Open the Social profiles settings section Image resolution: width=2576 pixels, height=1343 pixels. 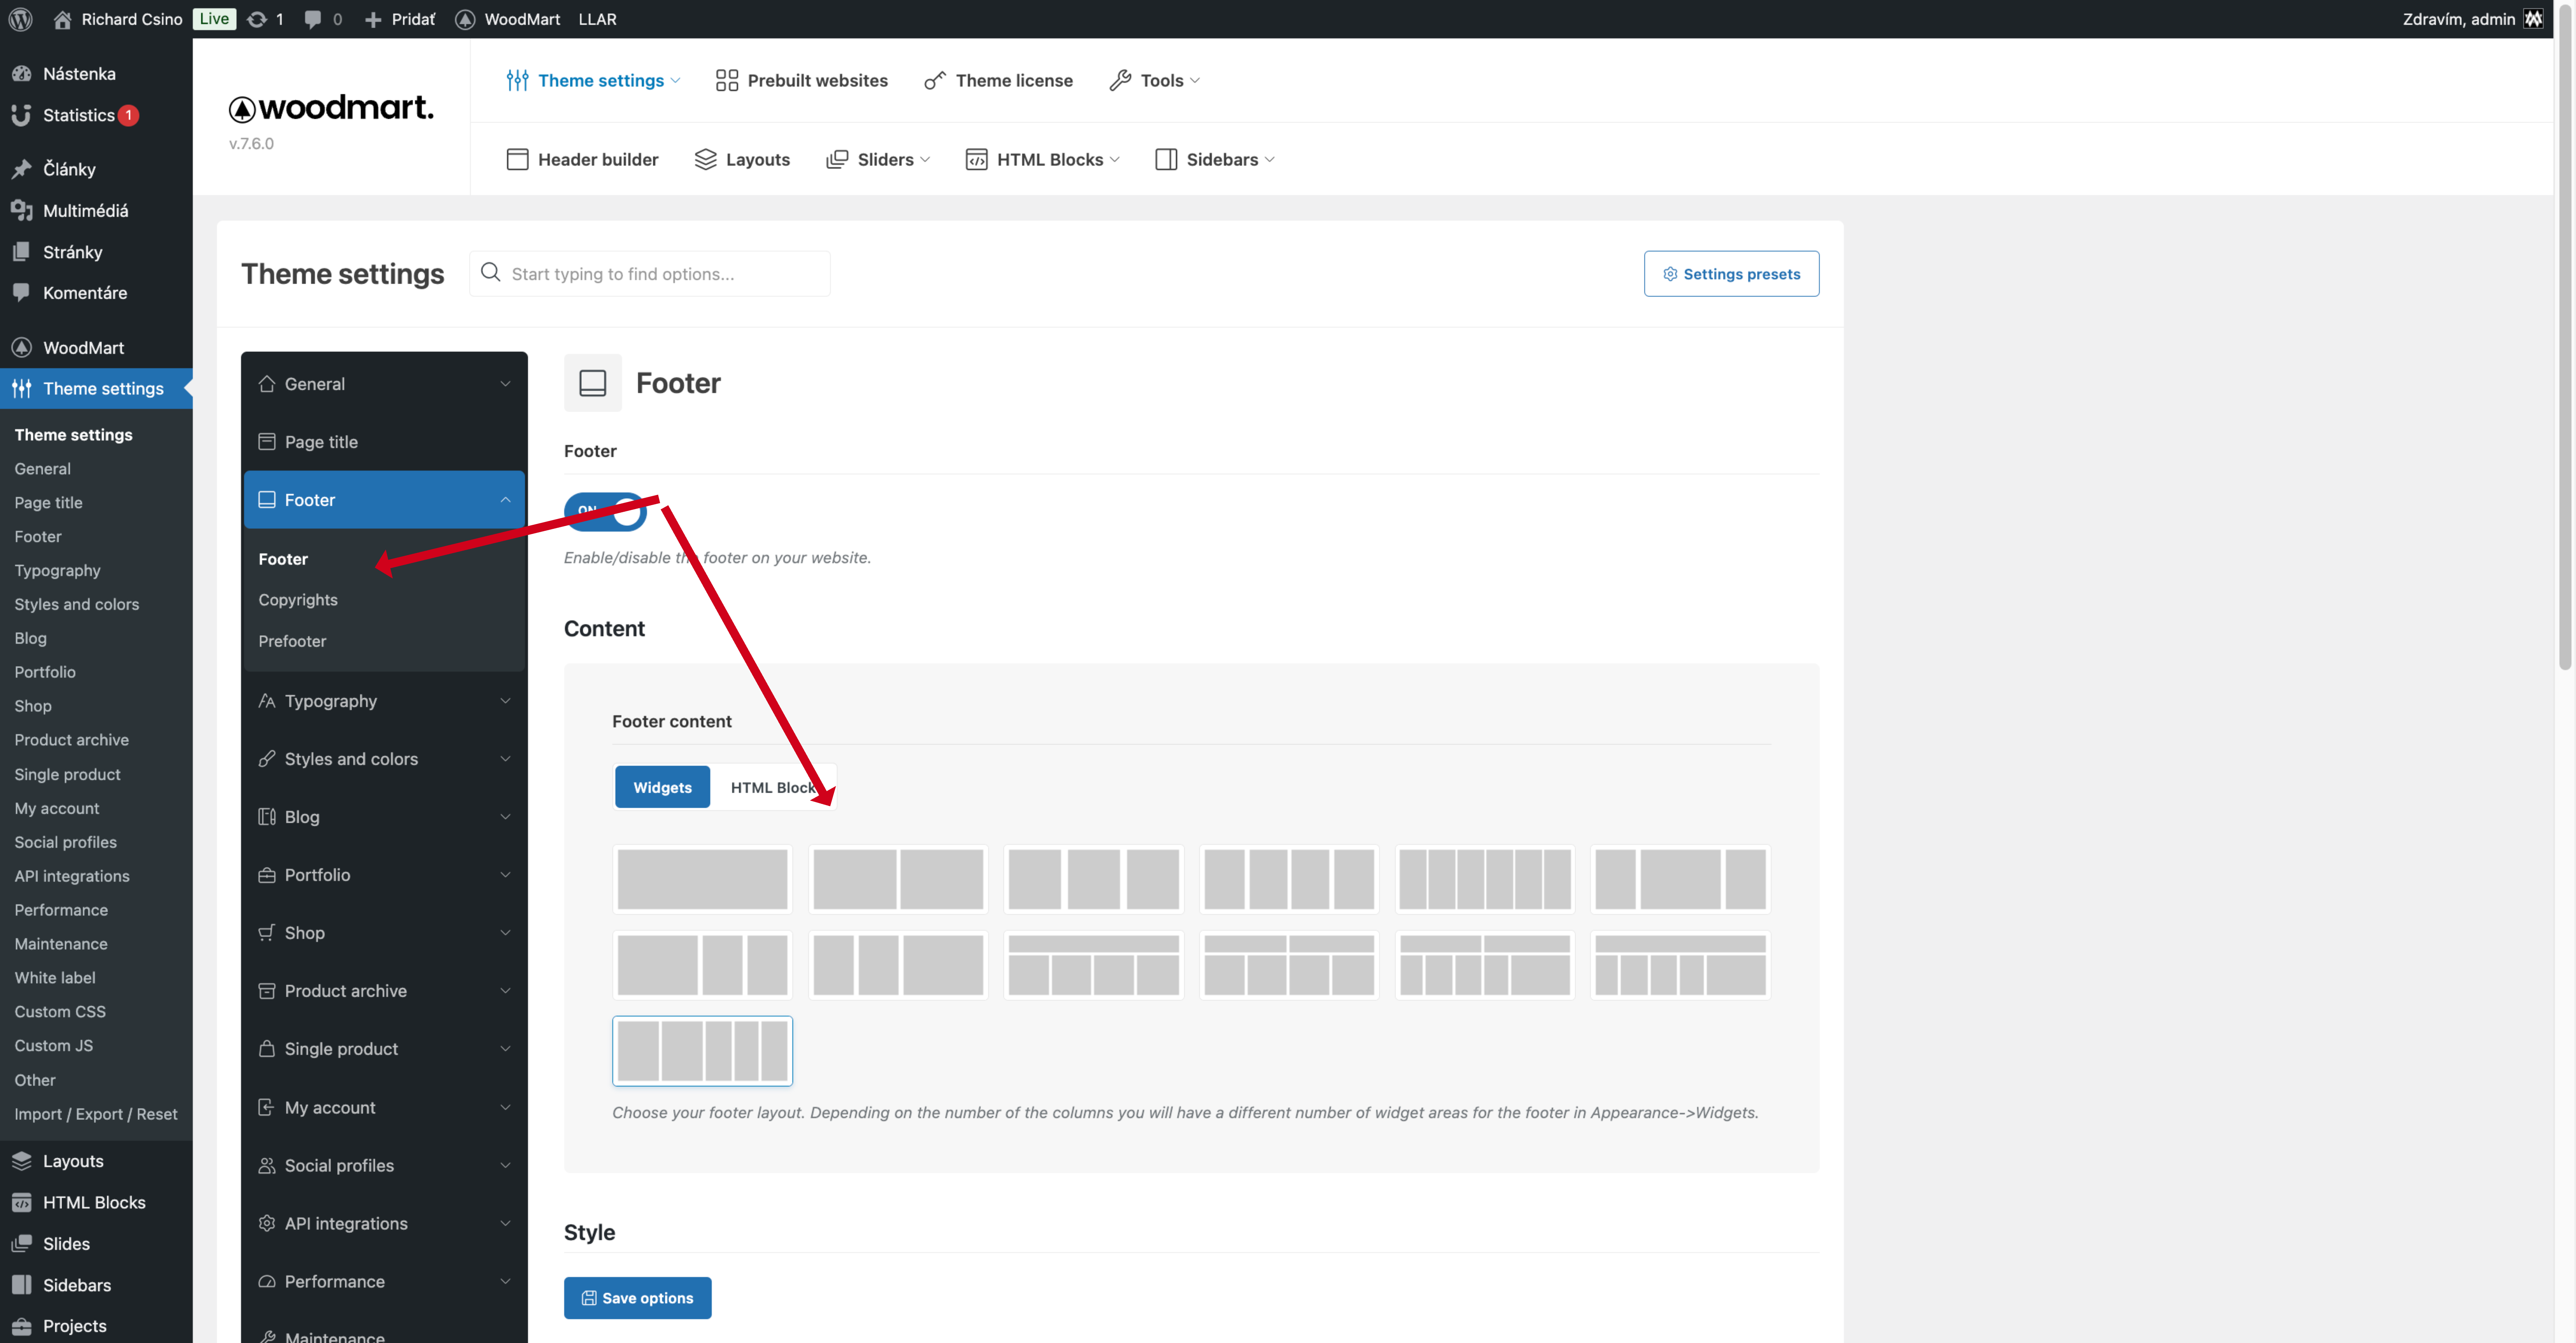(x=384, y=1166)
